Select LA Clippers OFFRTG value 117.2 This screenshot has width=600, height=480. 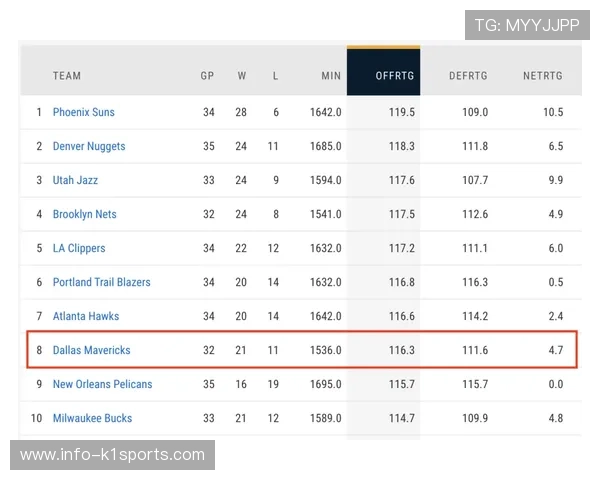click(x=402, y=248)
